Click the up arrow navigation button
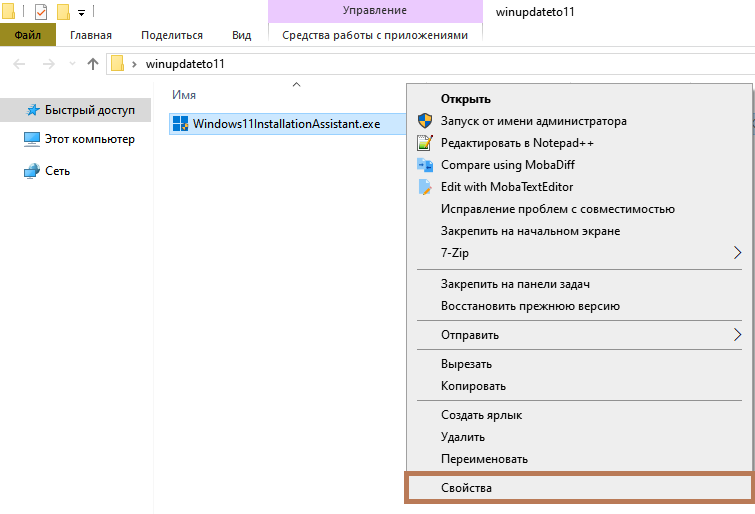Viewport: 755px width, 514px height. tap(93, 64)
